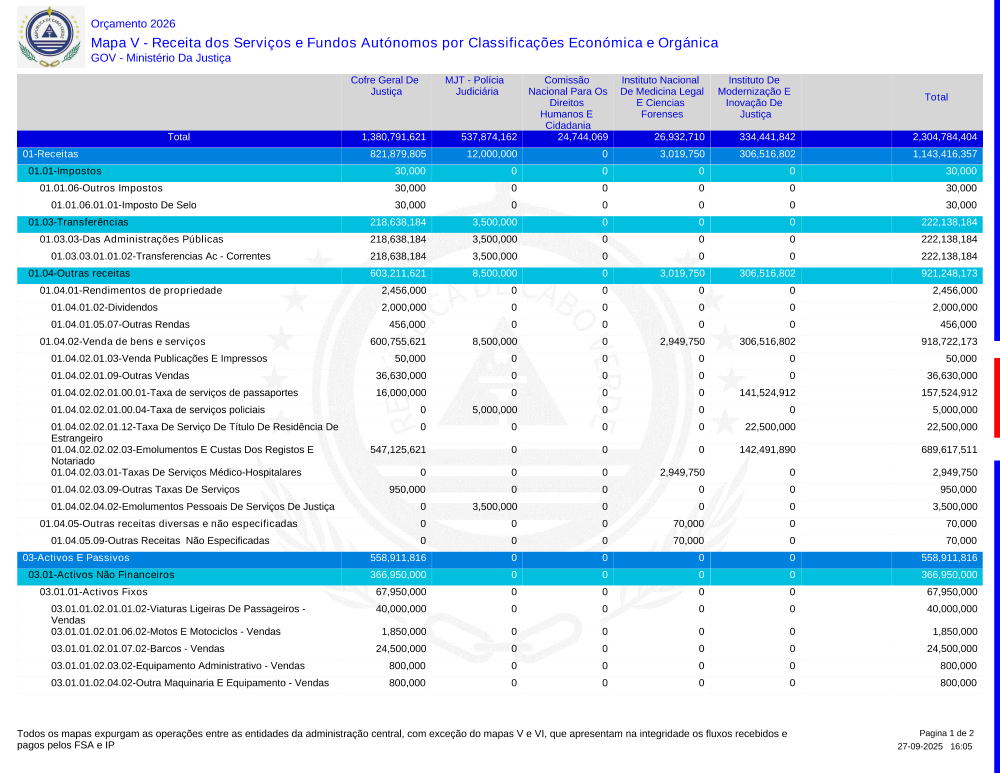Click the Instituto Nacional De Medicina Legal header
Image resolution: width=1000 pixels, height=773 pixels.
660,97
